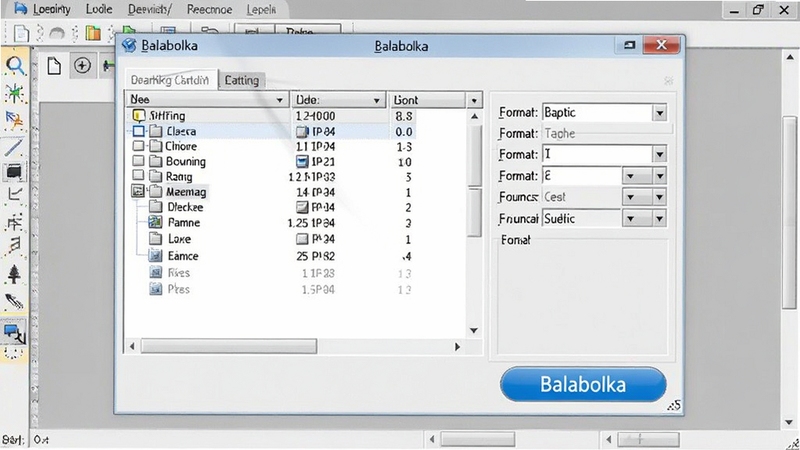This screenshot has height=450, width=800.
Task: Click the large blue Balabolka button
Action: [x=583, y=384]
